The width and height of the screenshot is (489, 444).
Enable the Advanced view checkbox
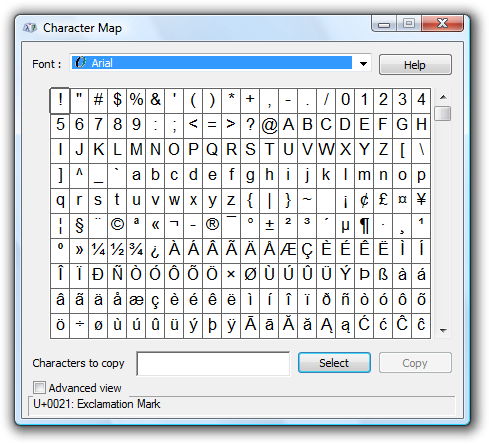(x=39, y=388)
